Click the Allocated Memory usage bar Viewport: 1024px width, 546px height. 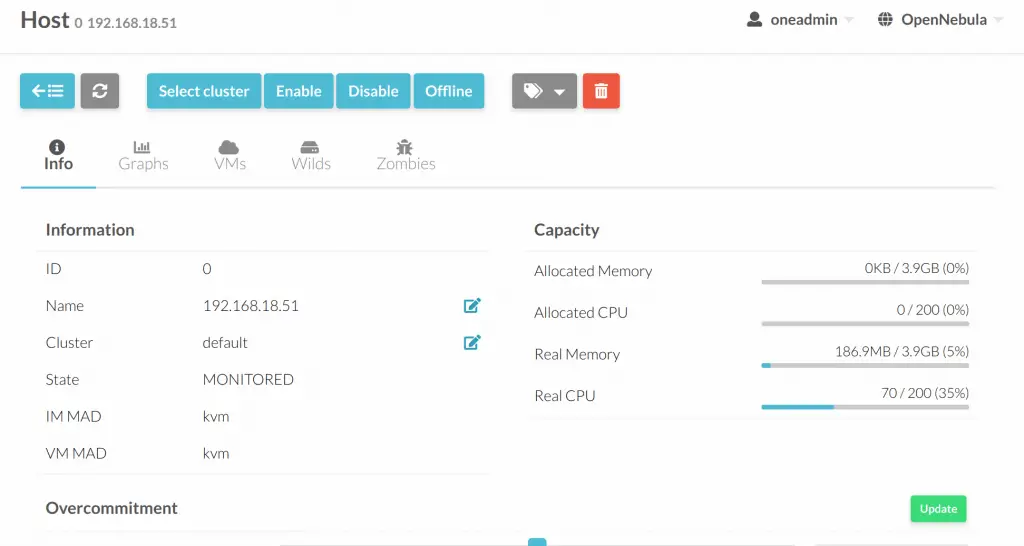point(865,282)
